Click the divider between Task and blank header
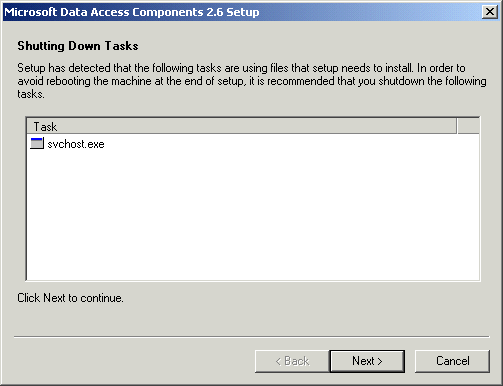Screen dimensions: 503x386 [x=457, y=127]
